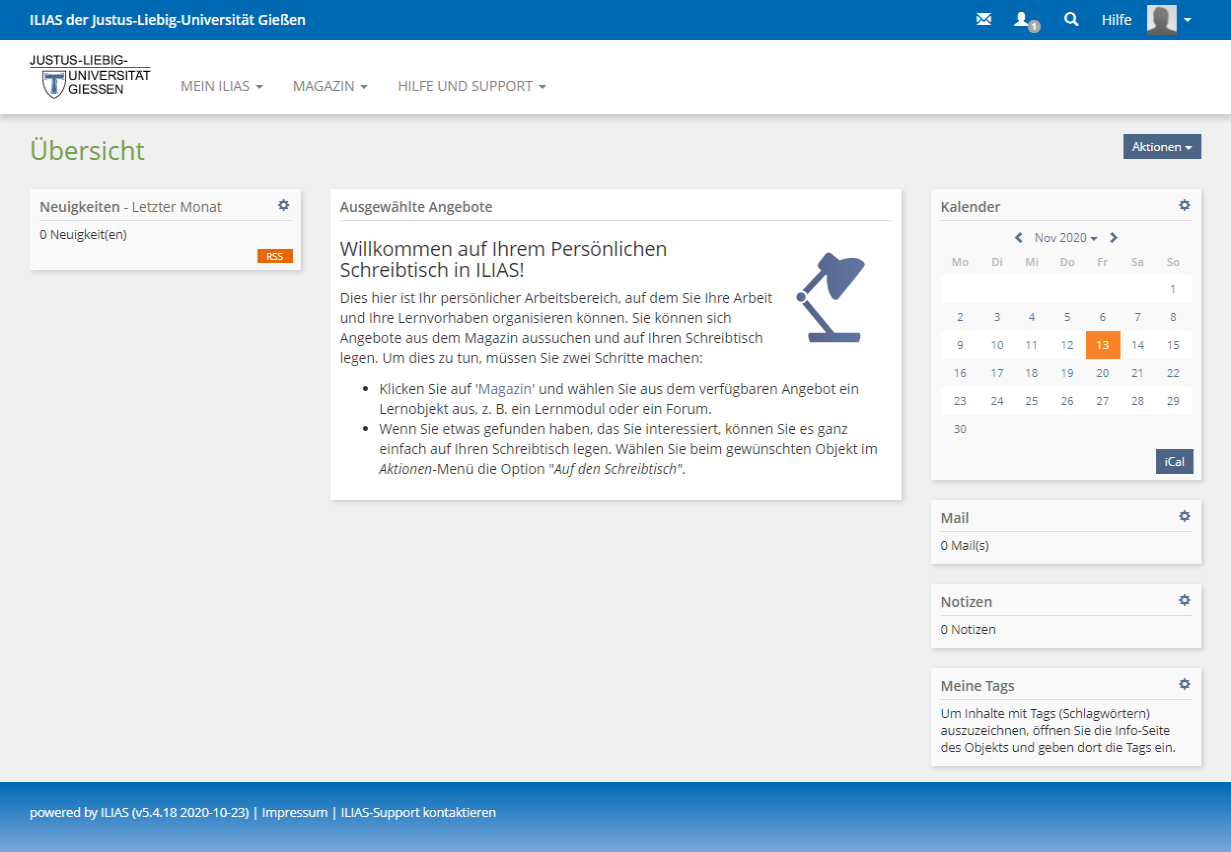The width and height of the screenshot is (1231, 852).
Task: Open Notizen block settings gear
Action: point(1184,600)
